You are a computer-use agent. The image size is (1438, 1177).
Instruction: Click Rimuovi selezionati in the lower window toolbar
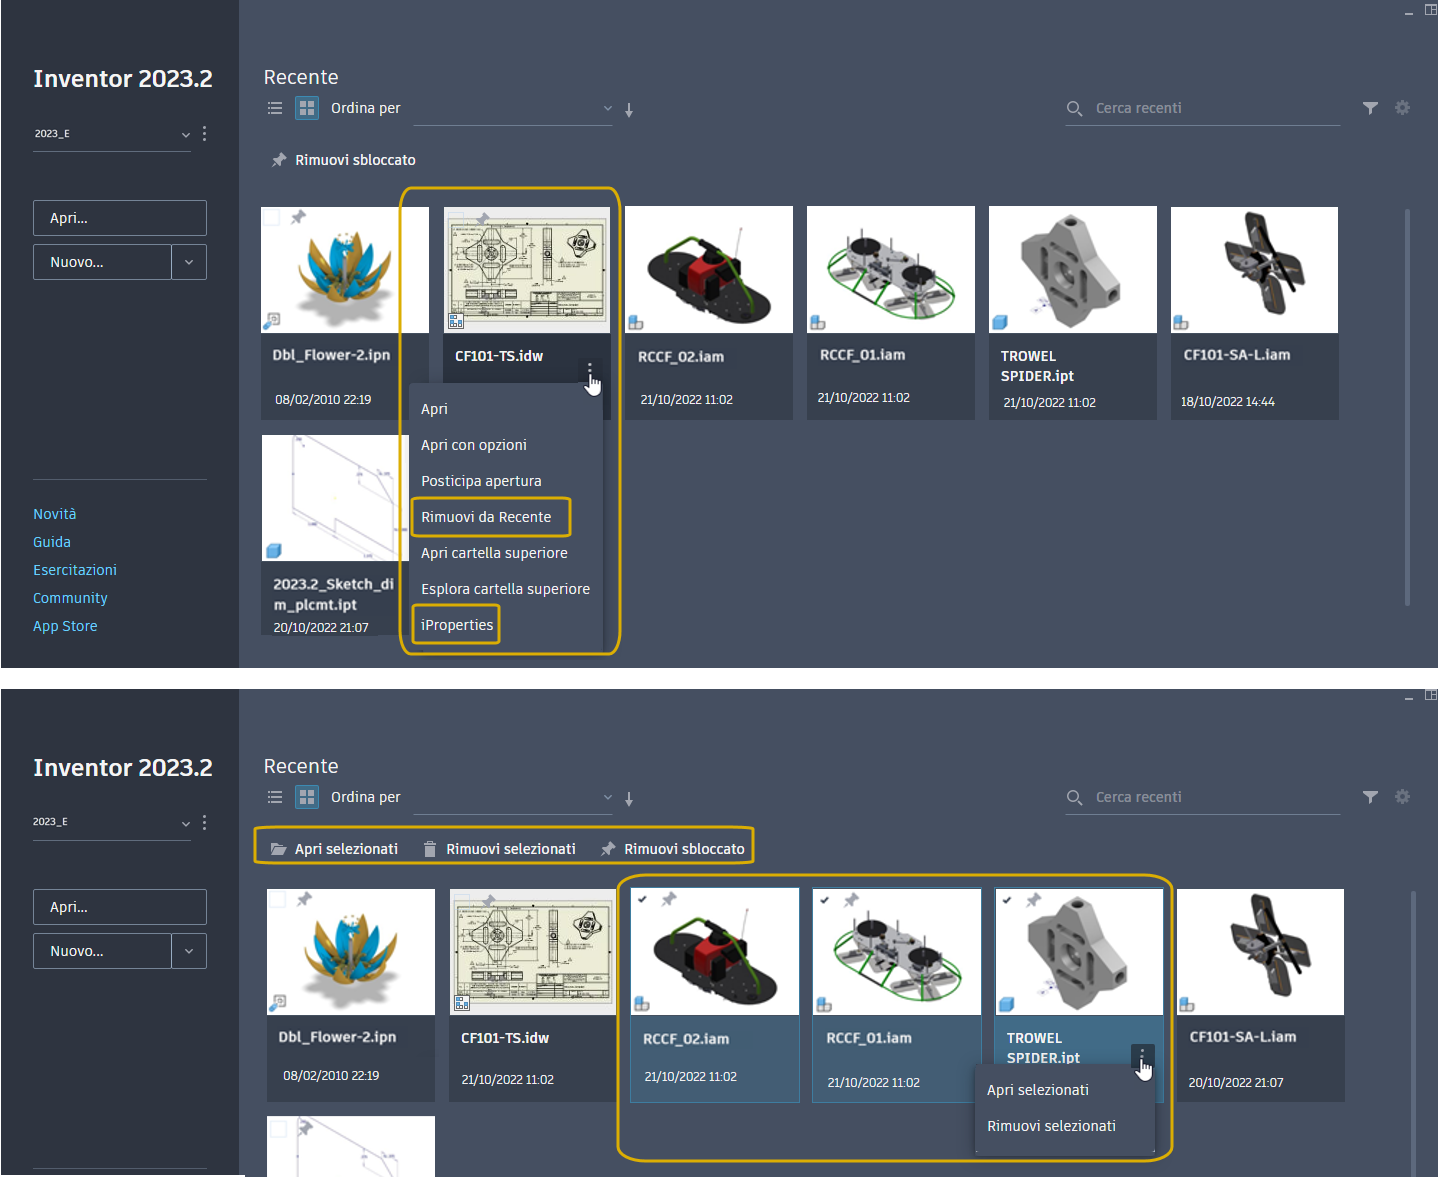coord(499,849)
